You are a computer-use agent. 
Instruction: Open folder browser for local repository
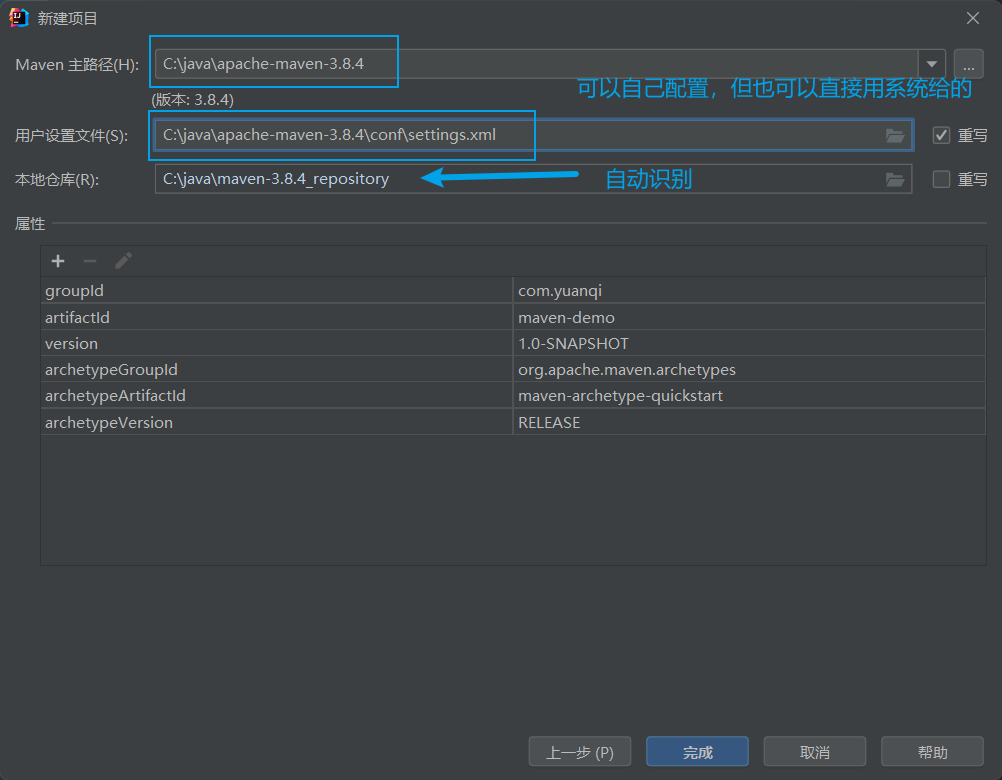click(x=895, y=180)
